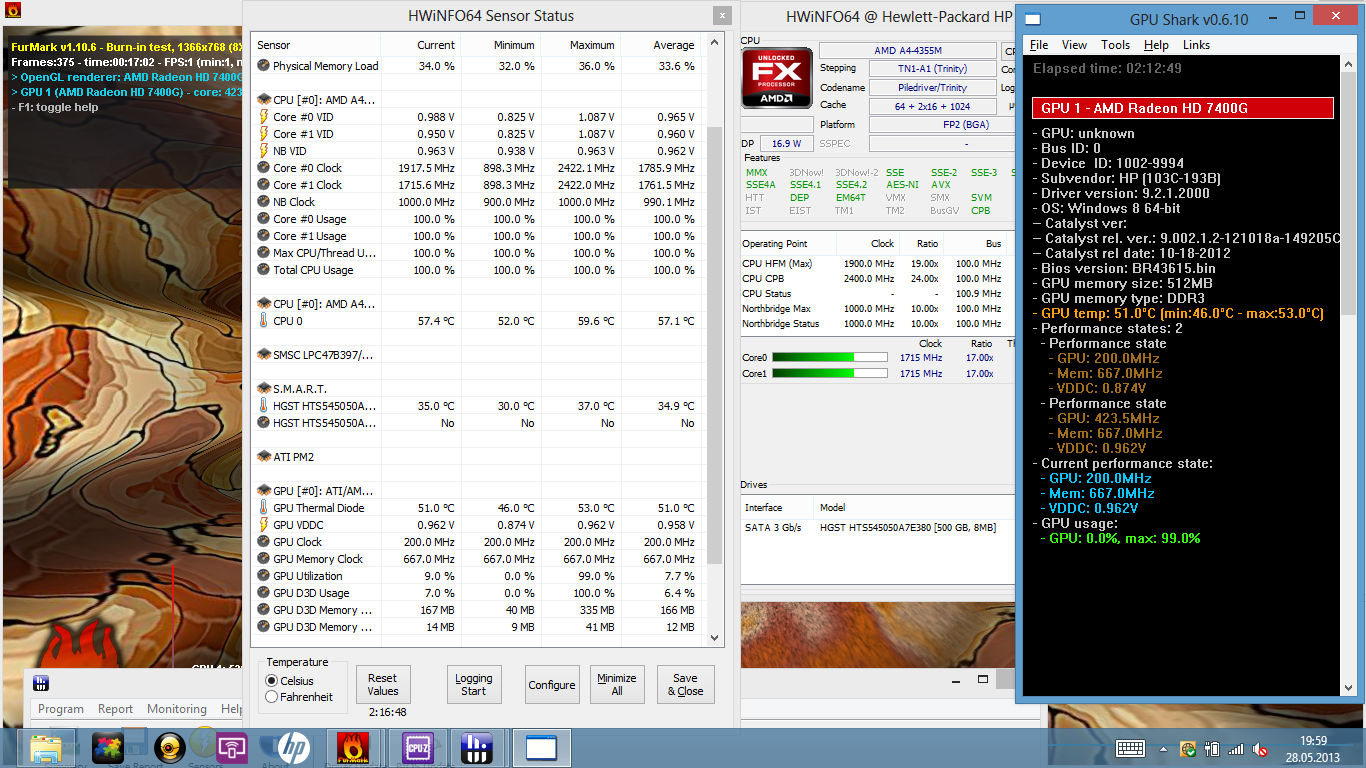Close the HWiNFO64 Sensor Status window
The image size is (1366, 768).
point(722,15)
